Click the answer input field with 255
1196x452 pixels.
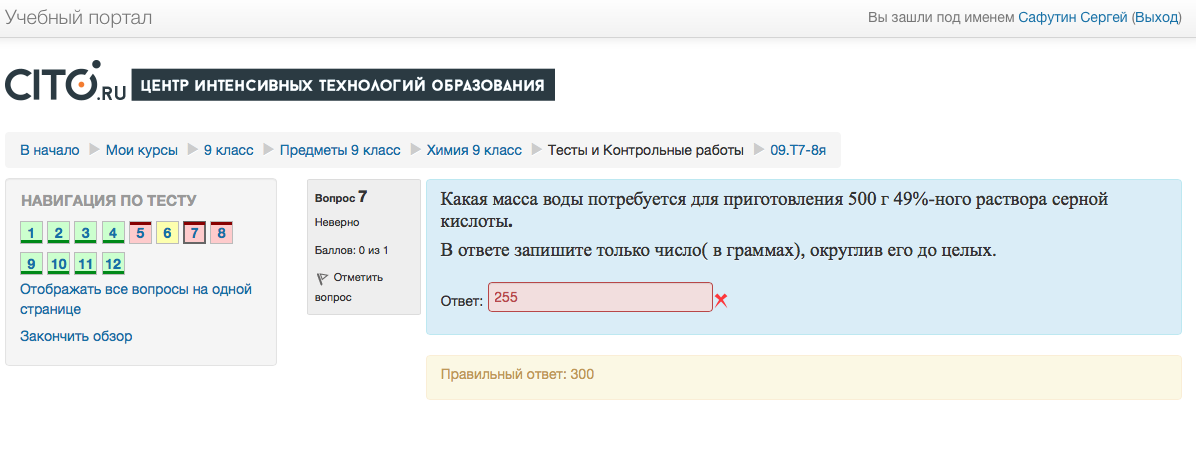point(600,297)
